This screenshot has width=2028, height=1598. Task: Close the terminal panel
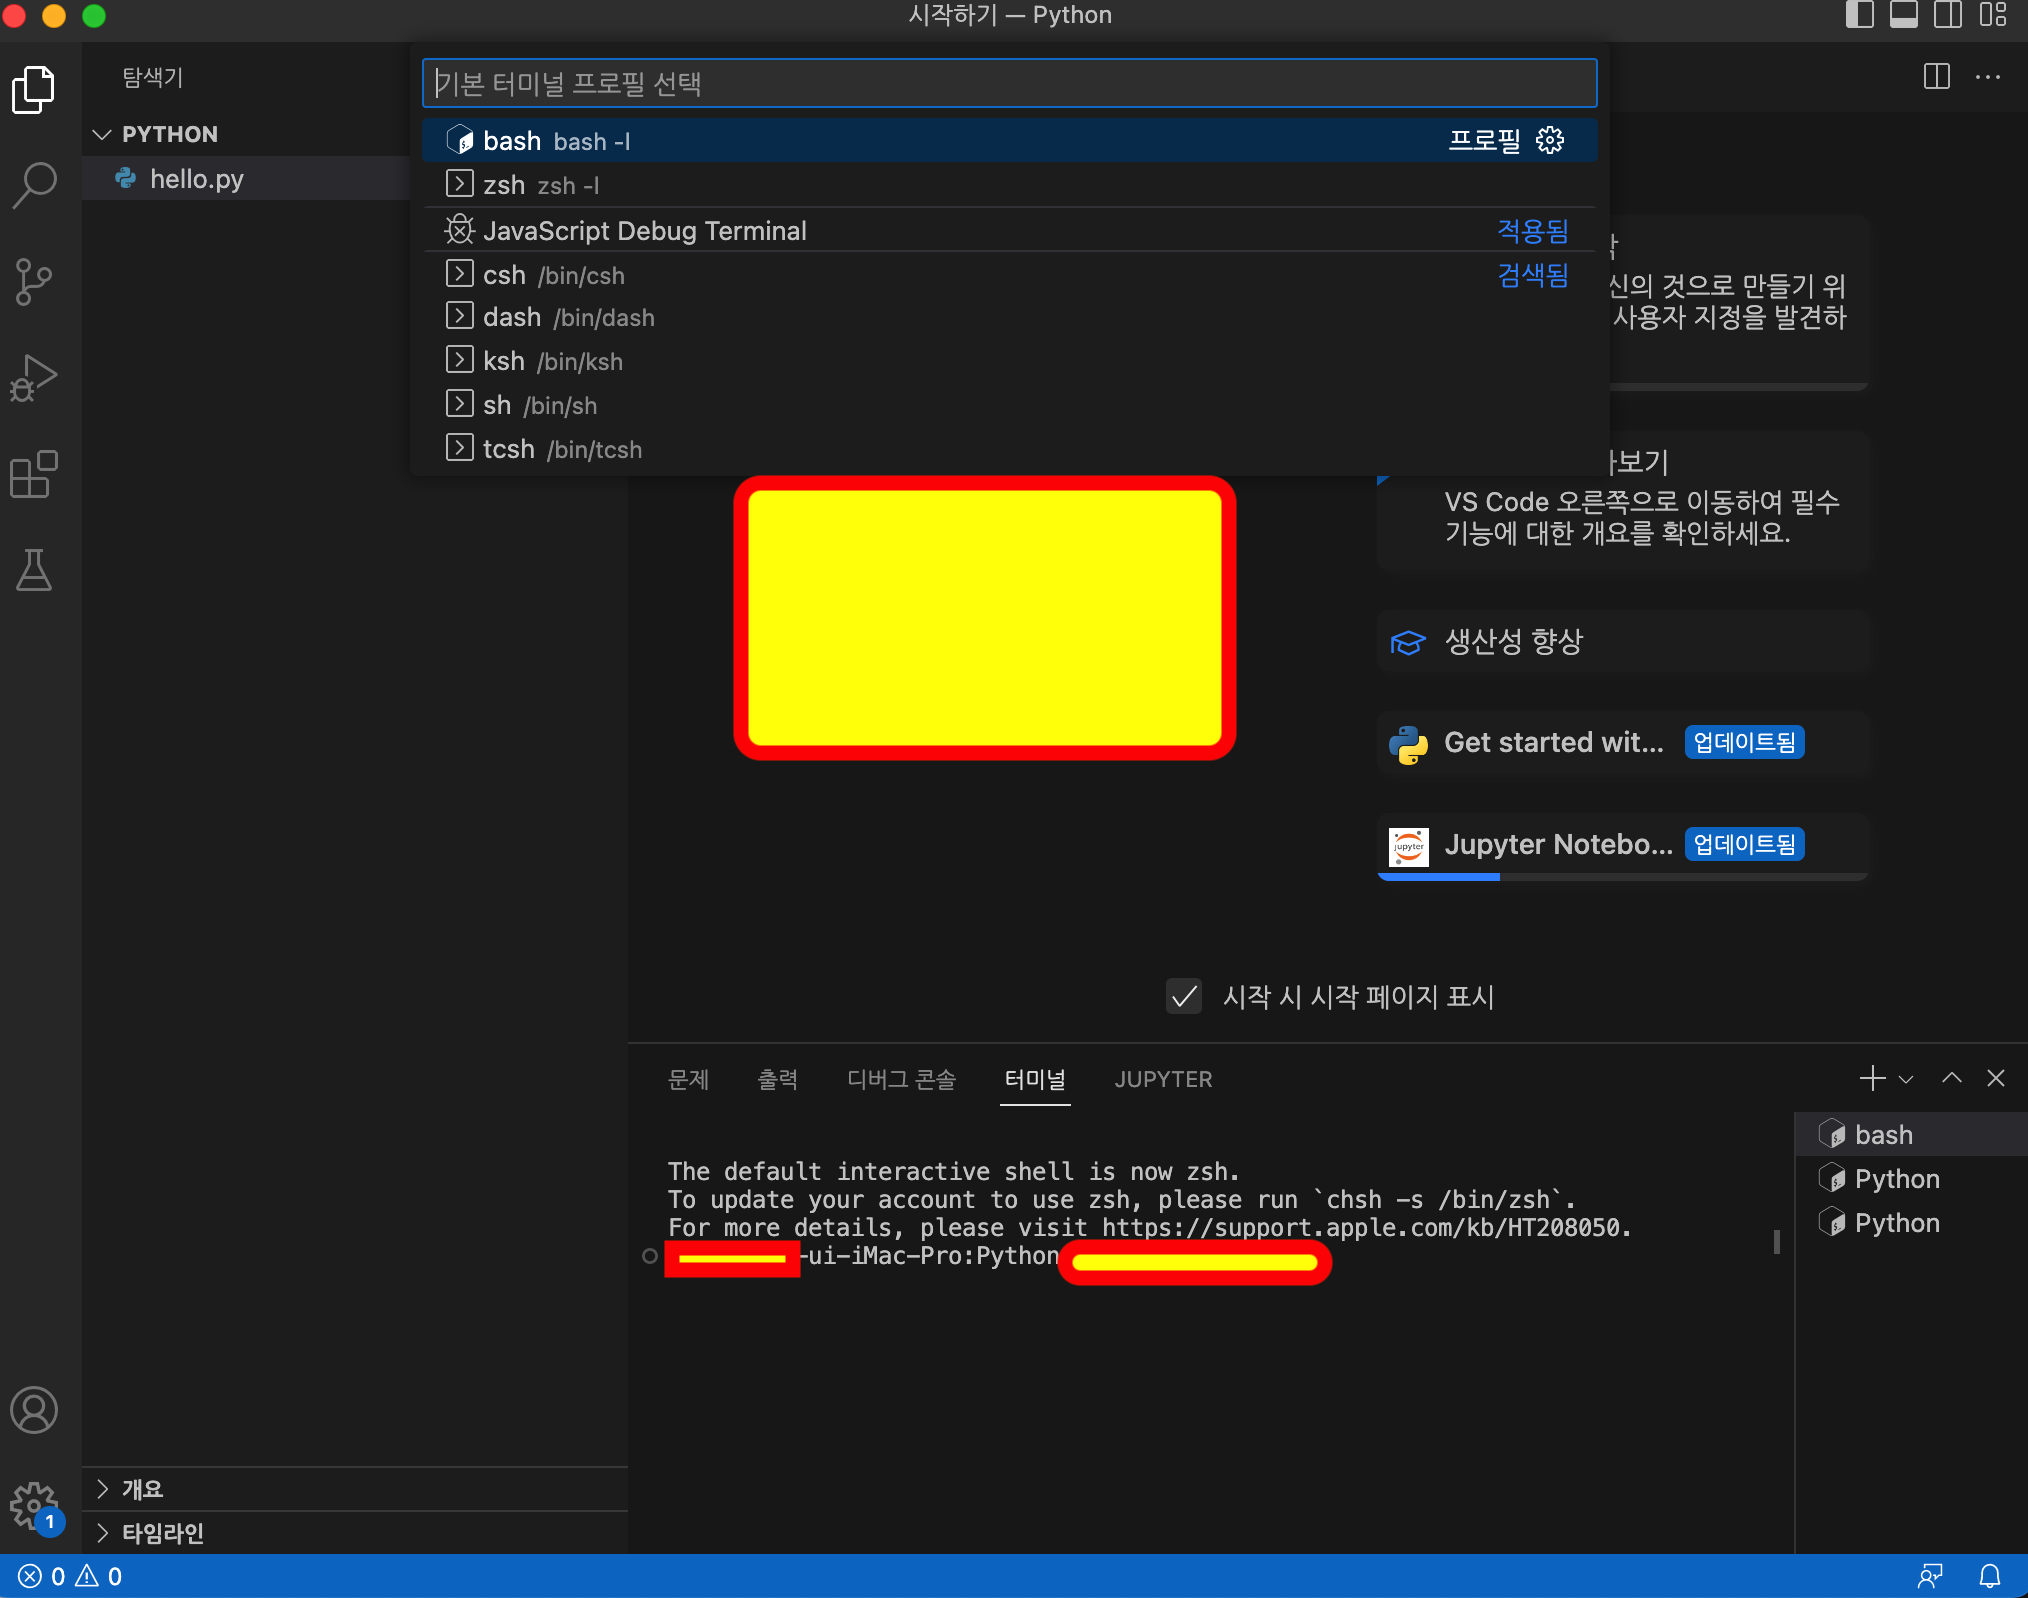(1996, 1078)
